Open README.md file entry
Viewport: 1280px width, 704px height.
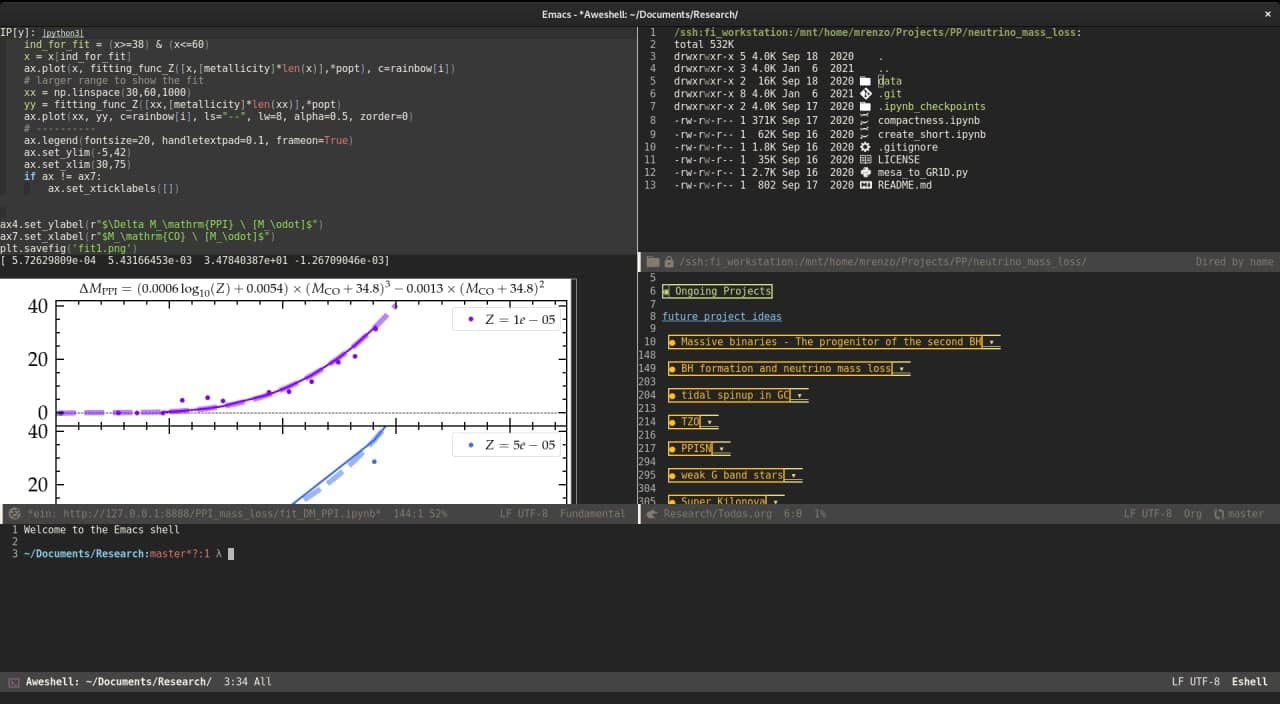click(904, 186)
